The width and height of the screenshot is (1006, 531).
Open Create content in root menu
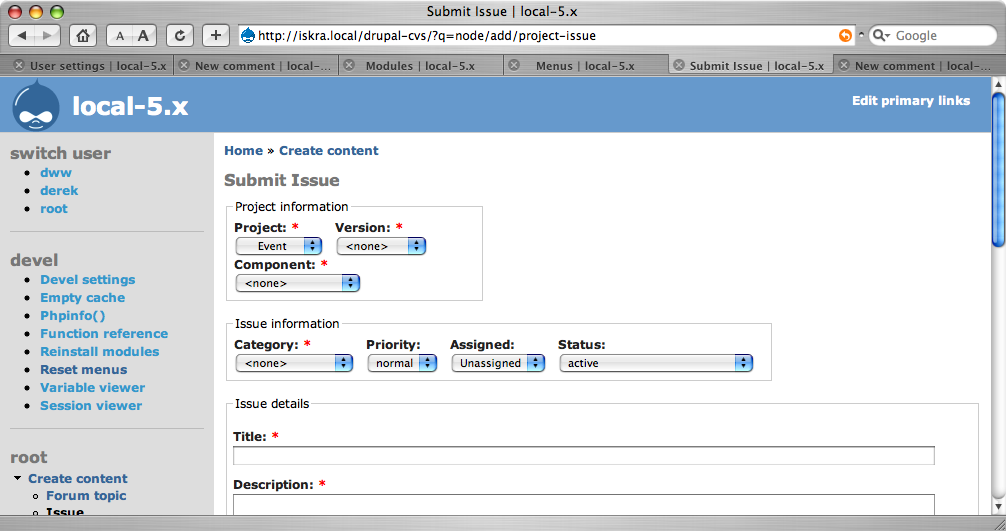click(x=78, y=478)
